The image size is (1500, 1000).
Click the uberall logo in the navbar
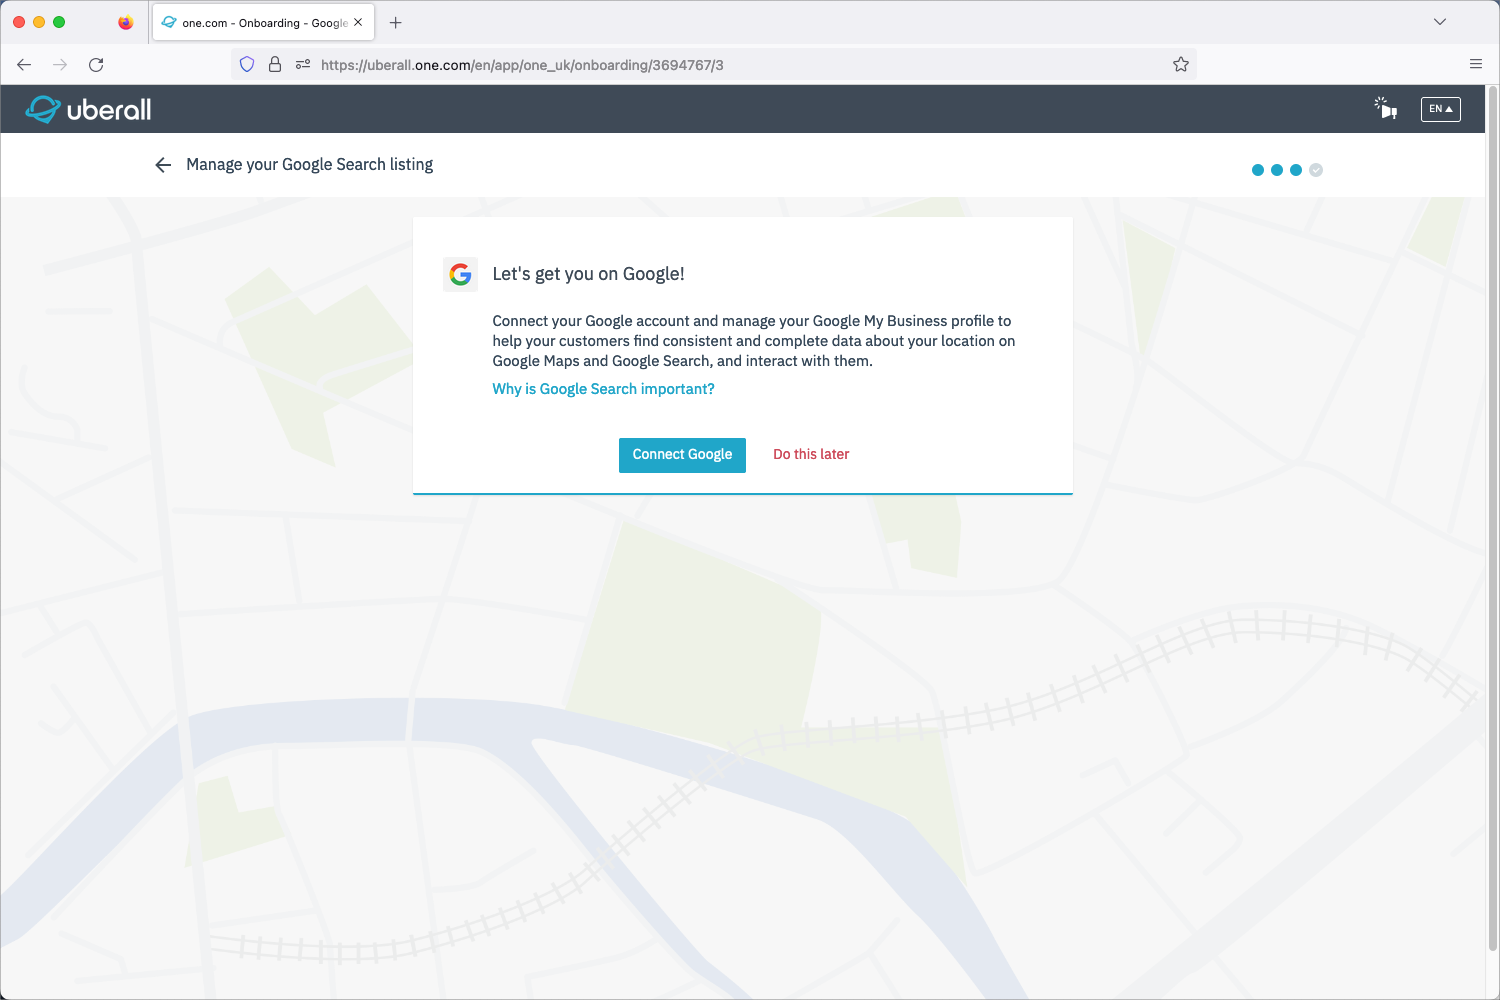(88, 109)
